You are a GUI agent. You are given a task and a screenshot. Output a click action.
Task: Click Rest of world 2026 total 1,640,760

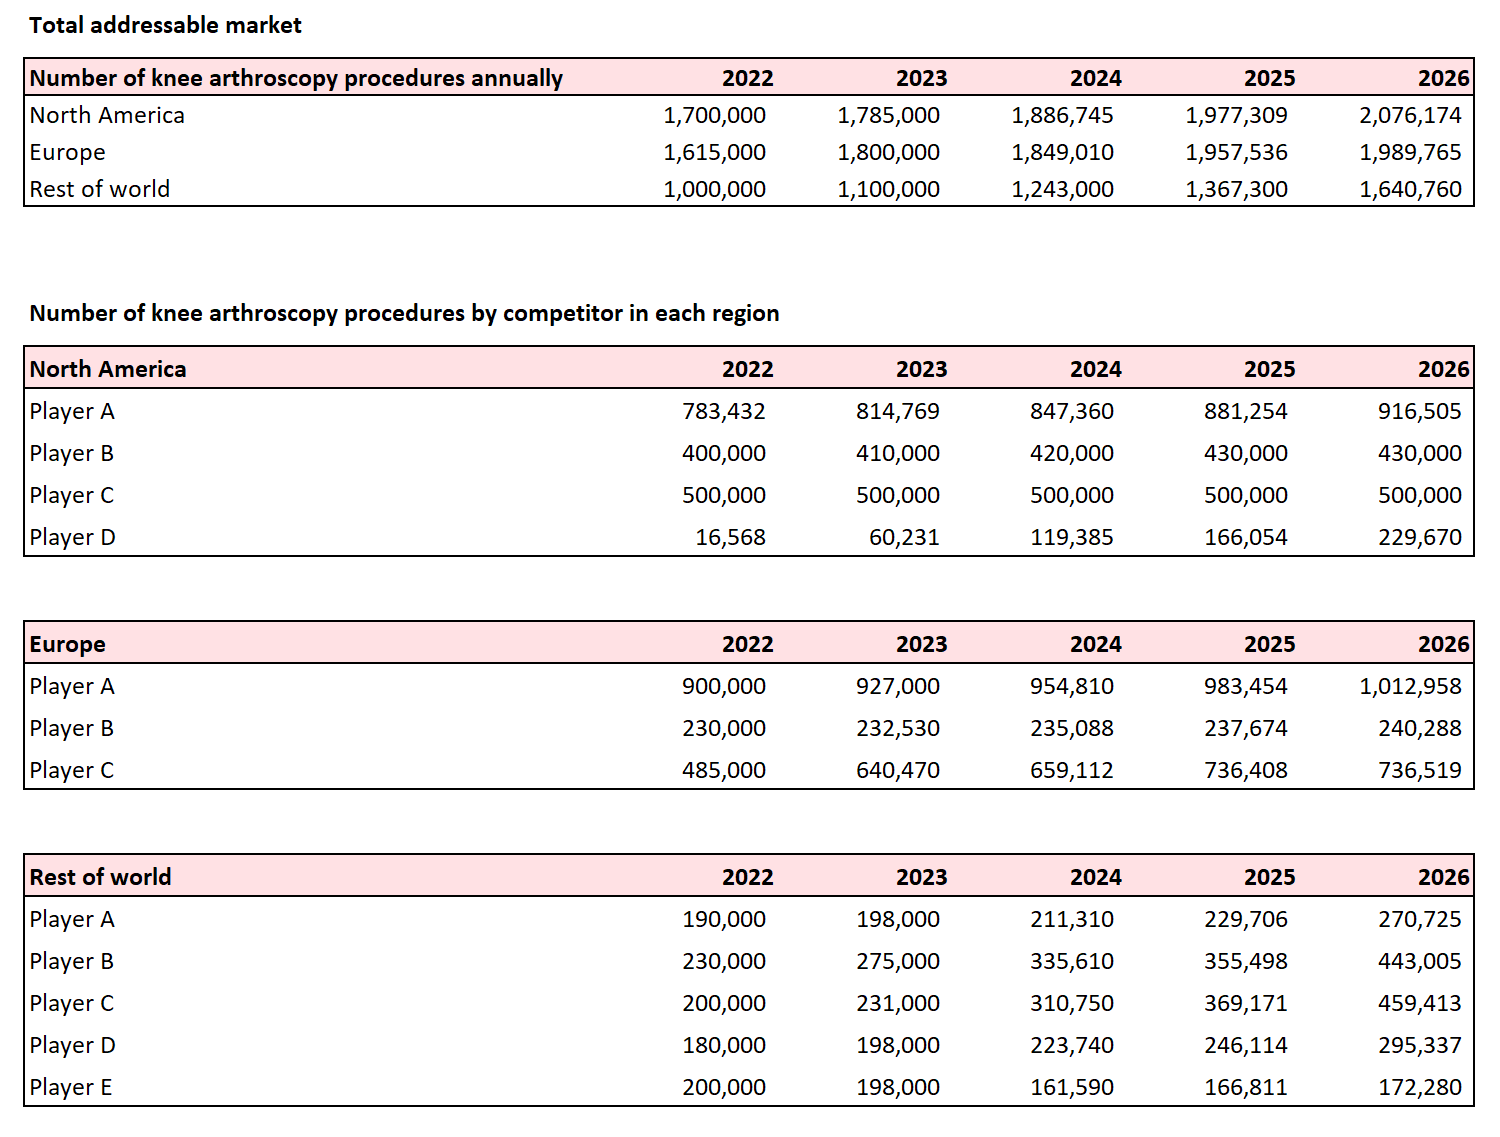(1410, 189)
